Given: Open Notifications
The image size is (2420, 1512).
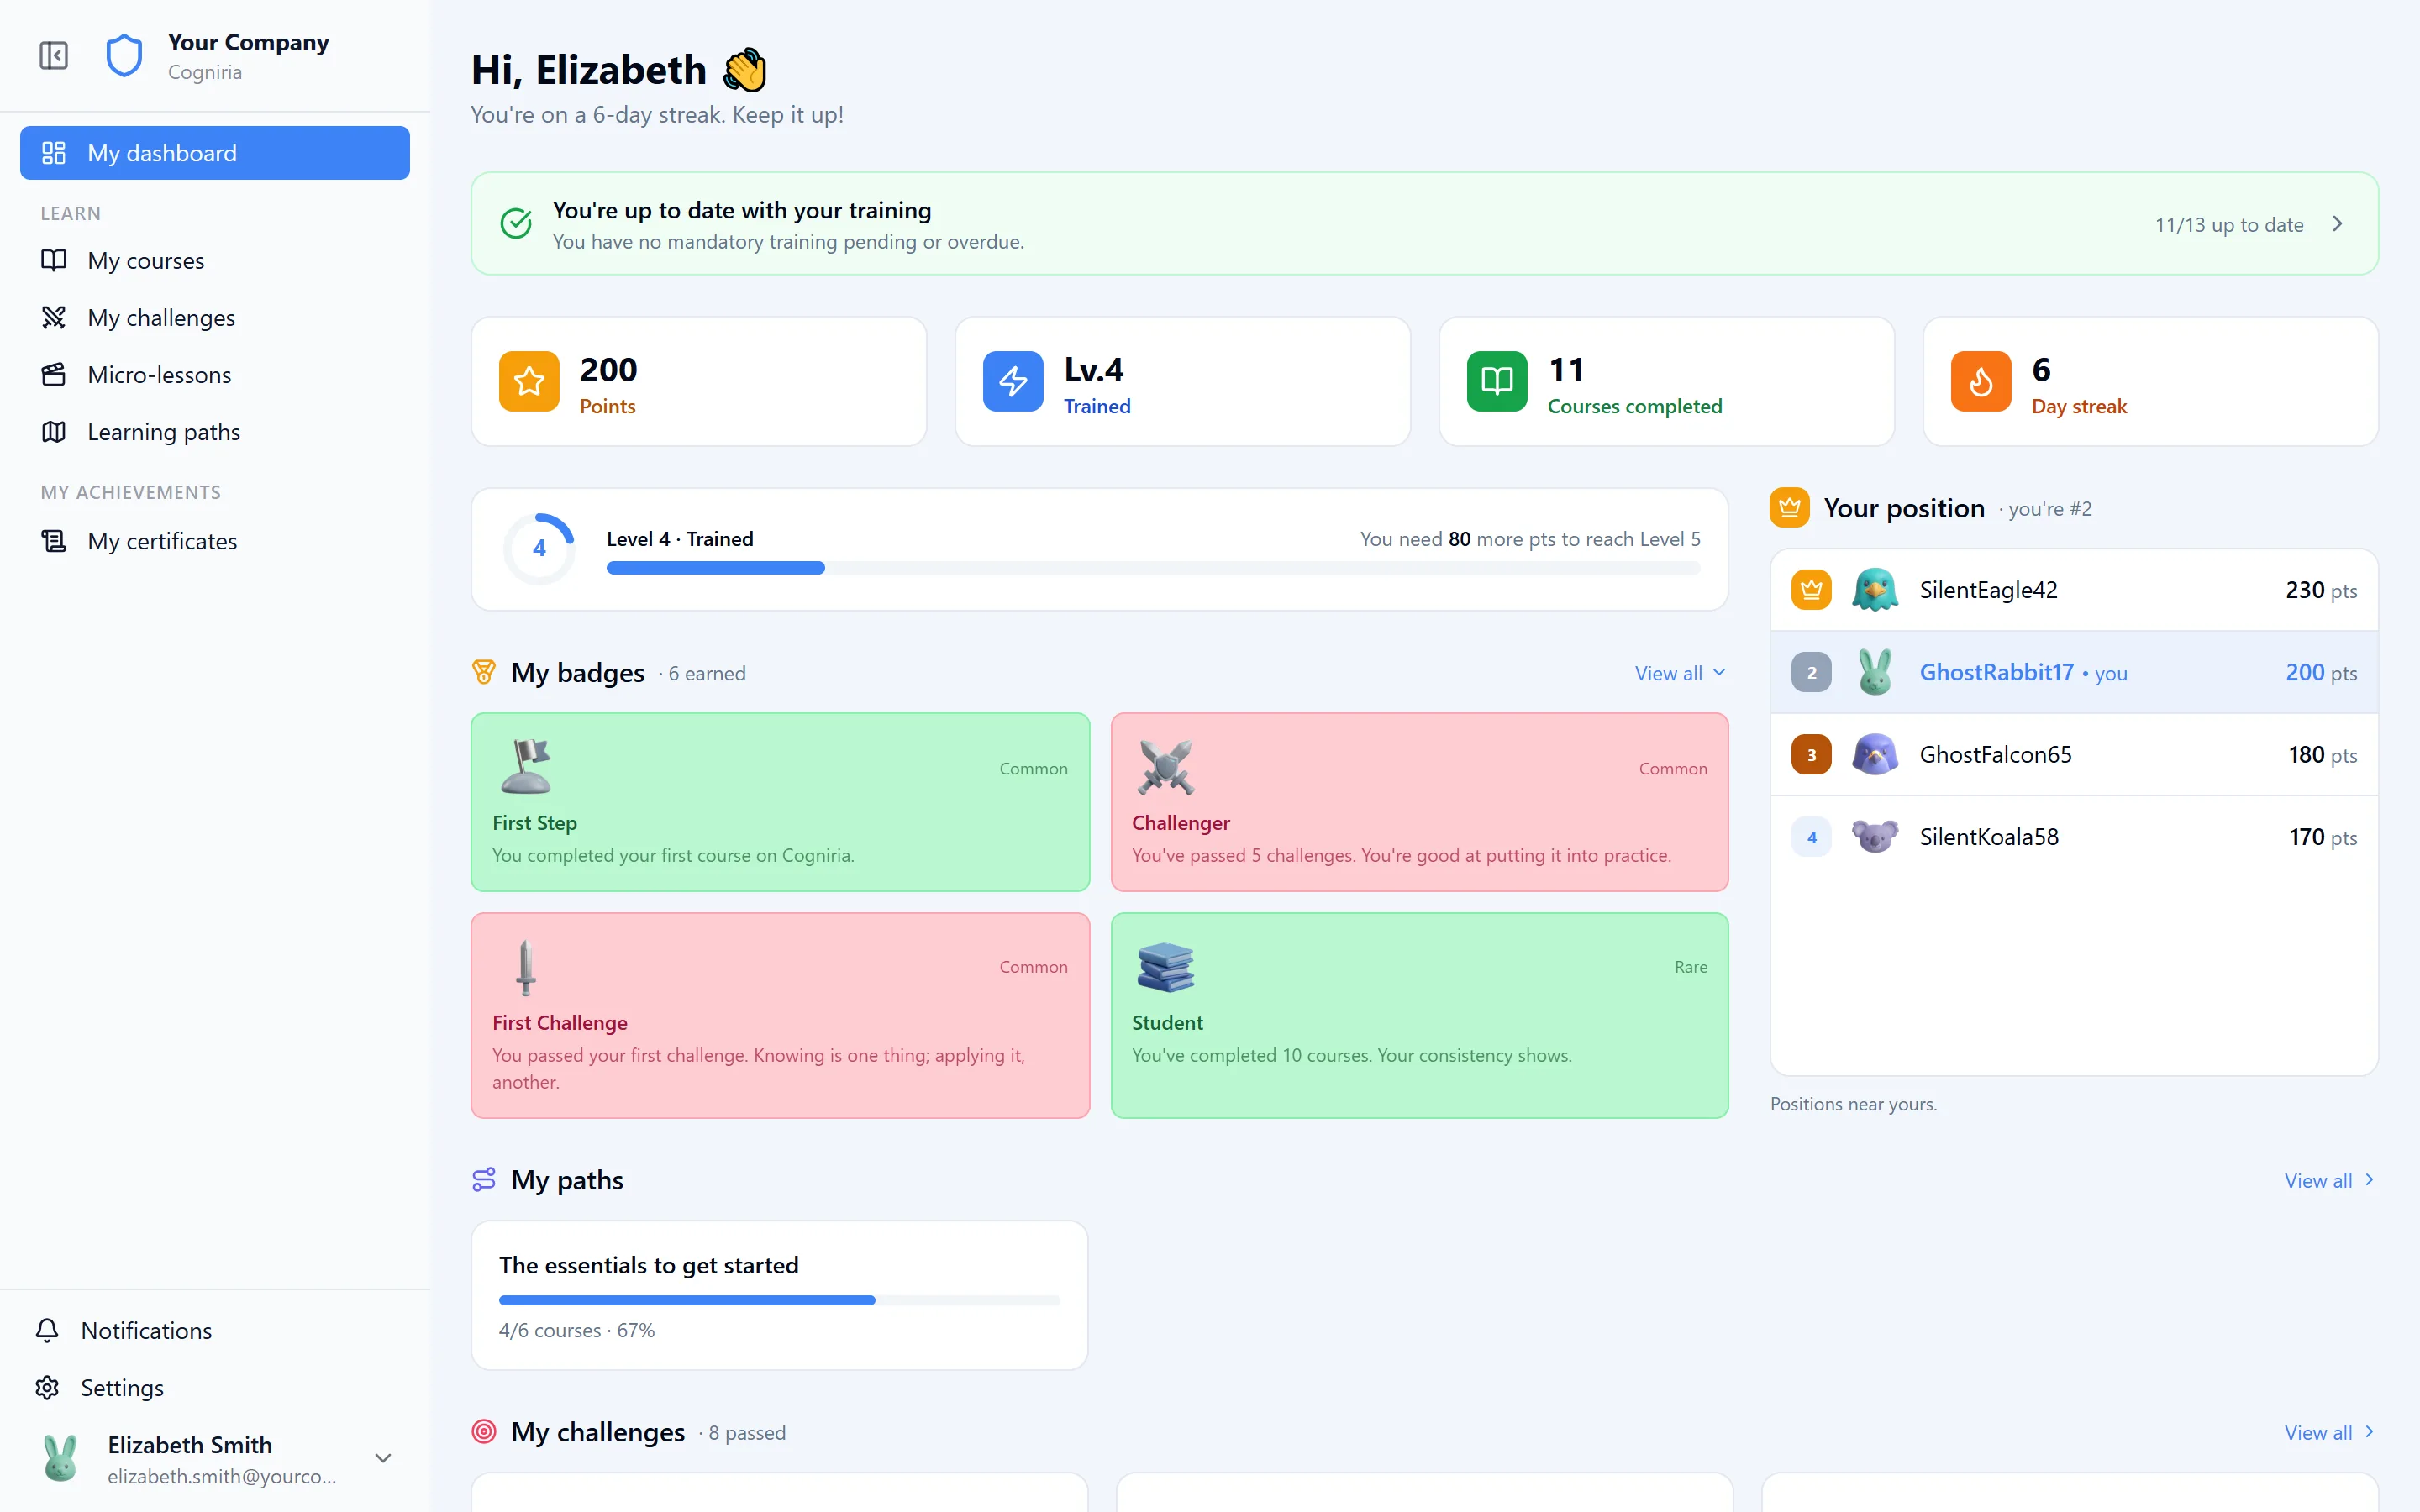Looking at the screenshot, I should click(215, 1331).
